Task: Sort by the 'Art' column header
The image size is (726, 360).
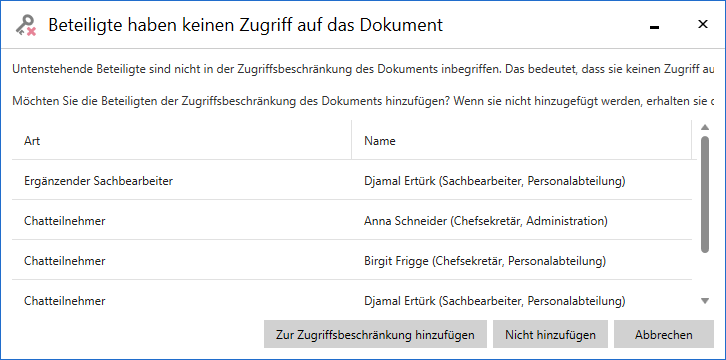Action: click(x=182, y=140)
